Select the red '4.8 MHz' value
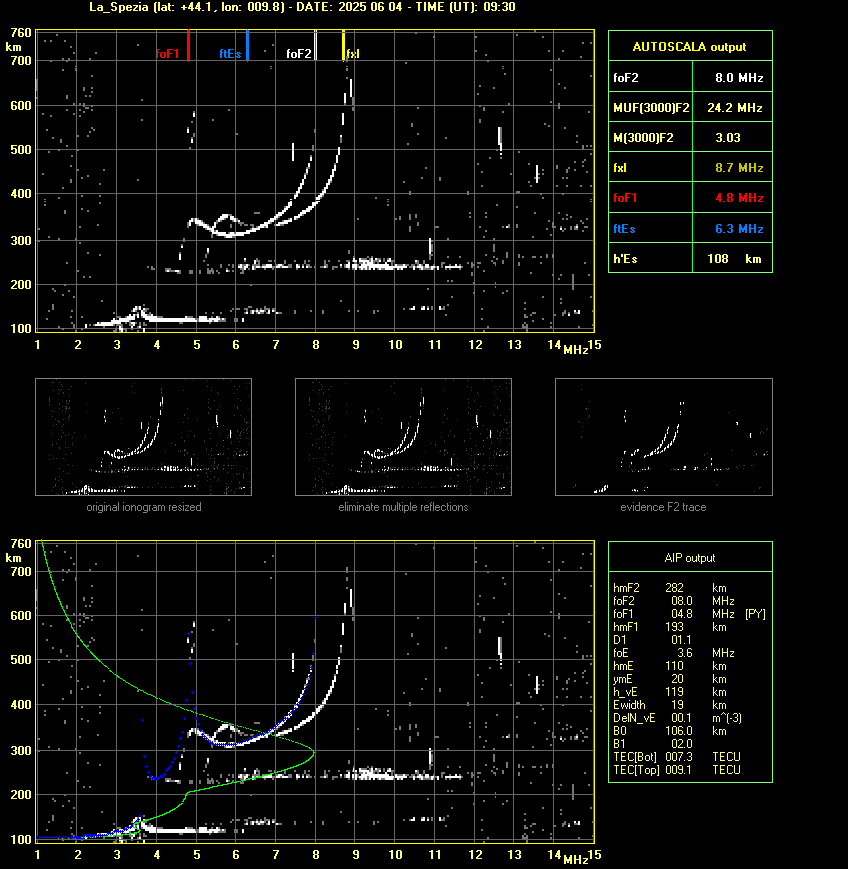The width and height of the screenshot is (848, 869). pos(739,198)
